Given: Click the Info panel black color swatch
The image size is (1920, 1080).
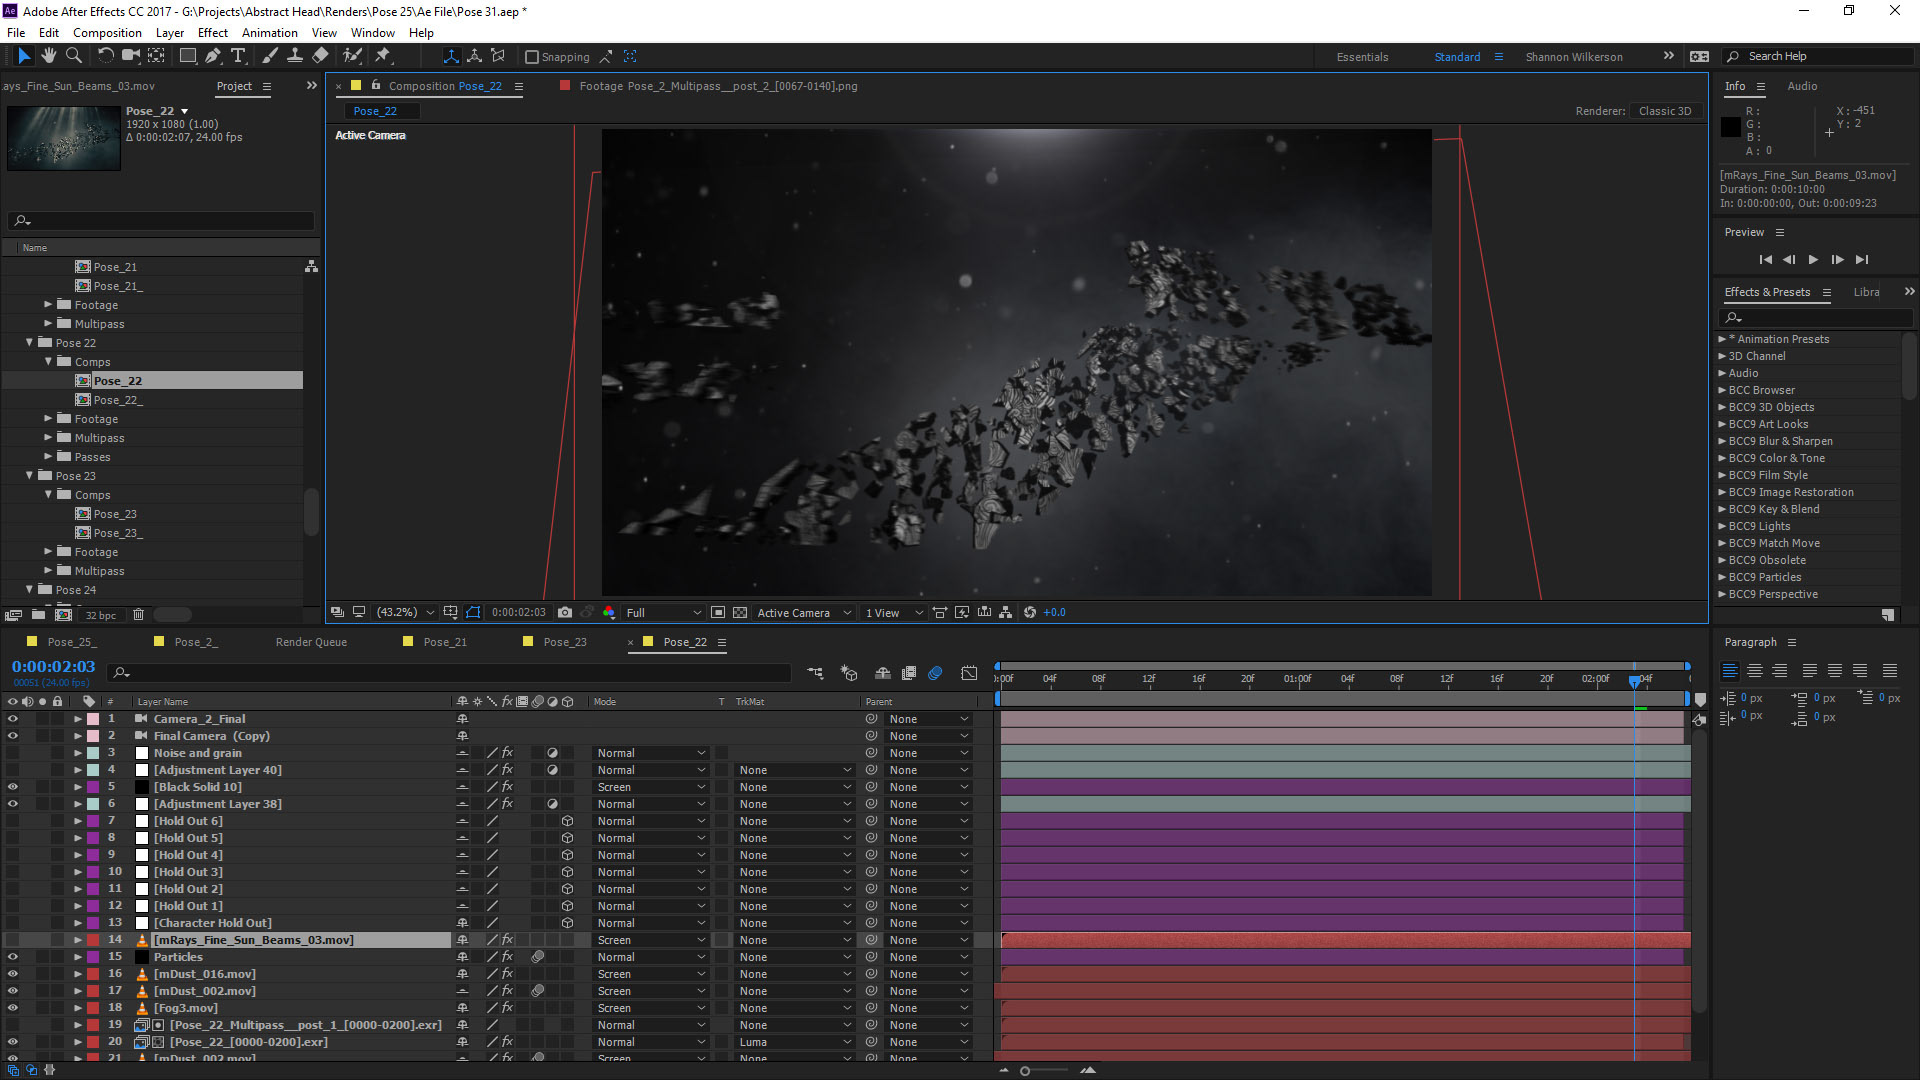Looking at the screenshot, I should tap(1731, 127).
